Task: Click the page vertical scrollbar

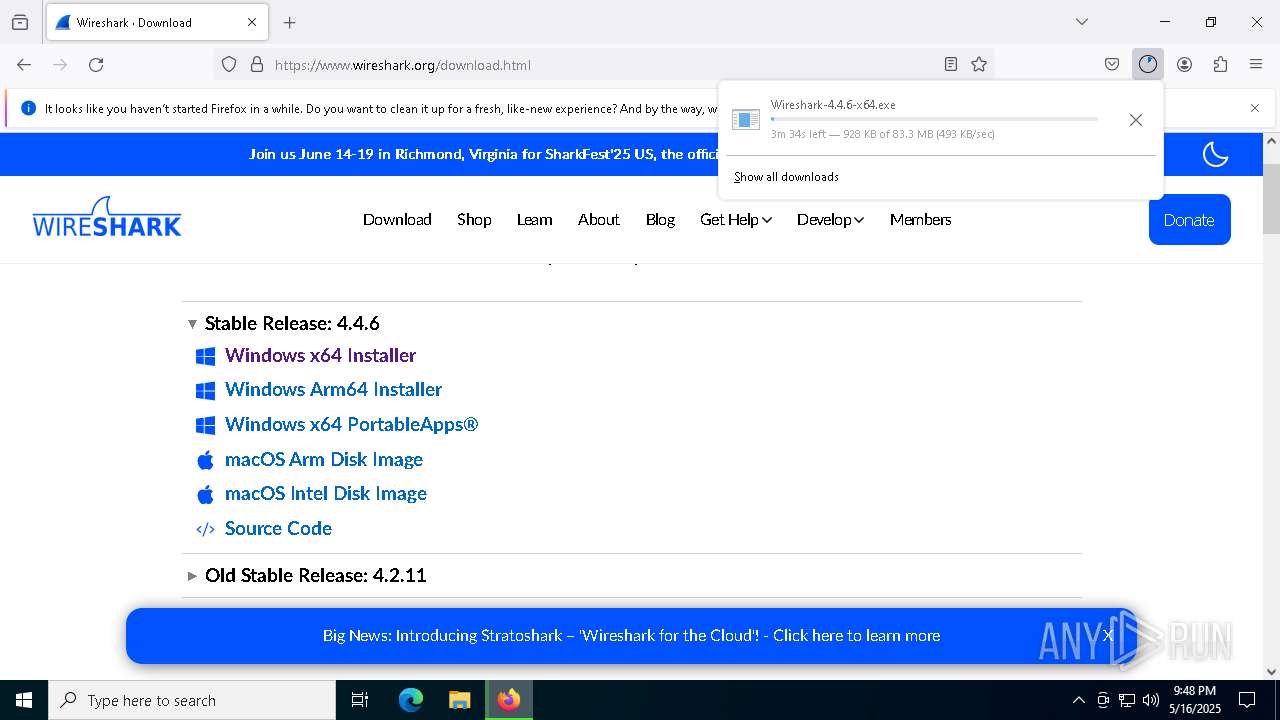Action: 1271,199
